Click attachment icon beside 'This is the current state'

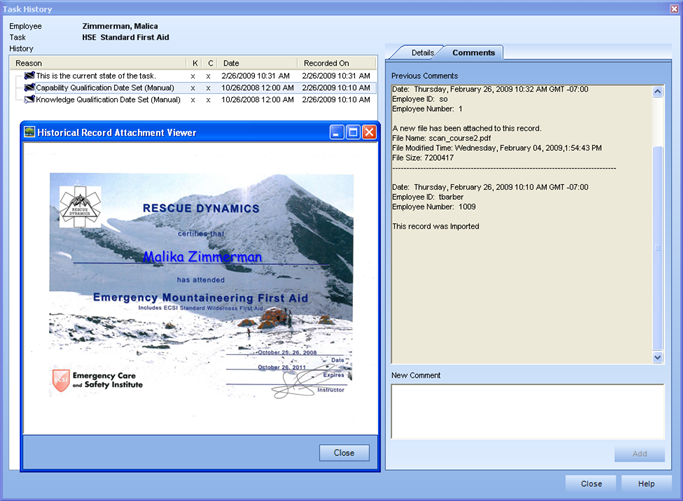(x=30, y=75)
